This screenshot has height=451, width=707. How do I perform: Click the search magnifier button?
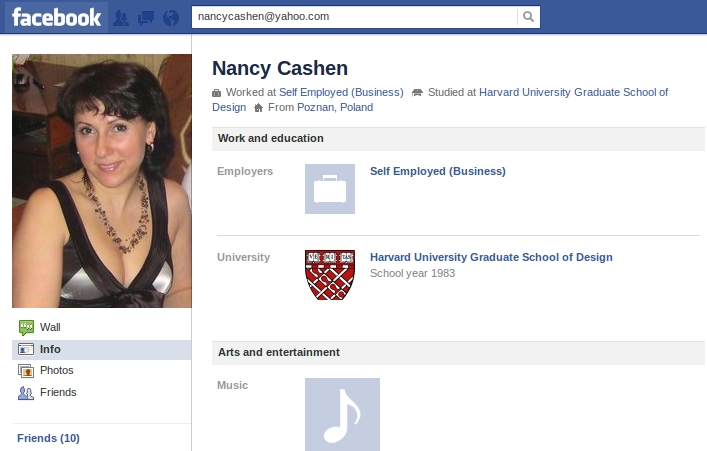(528, 17)
